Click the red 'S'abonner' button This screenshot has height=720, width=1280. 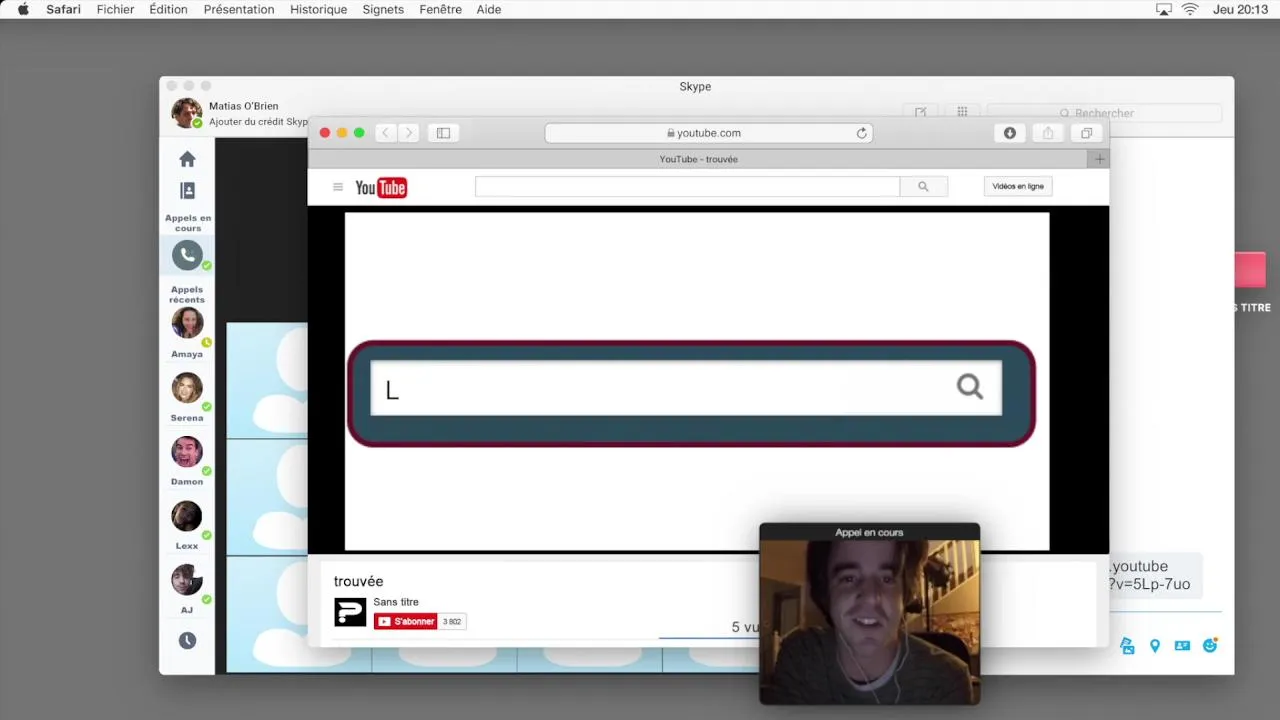tap(405, 621)
